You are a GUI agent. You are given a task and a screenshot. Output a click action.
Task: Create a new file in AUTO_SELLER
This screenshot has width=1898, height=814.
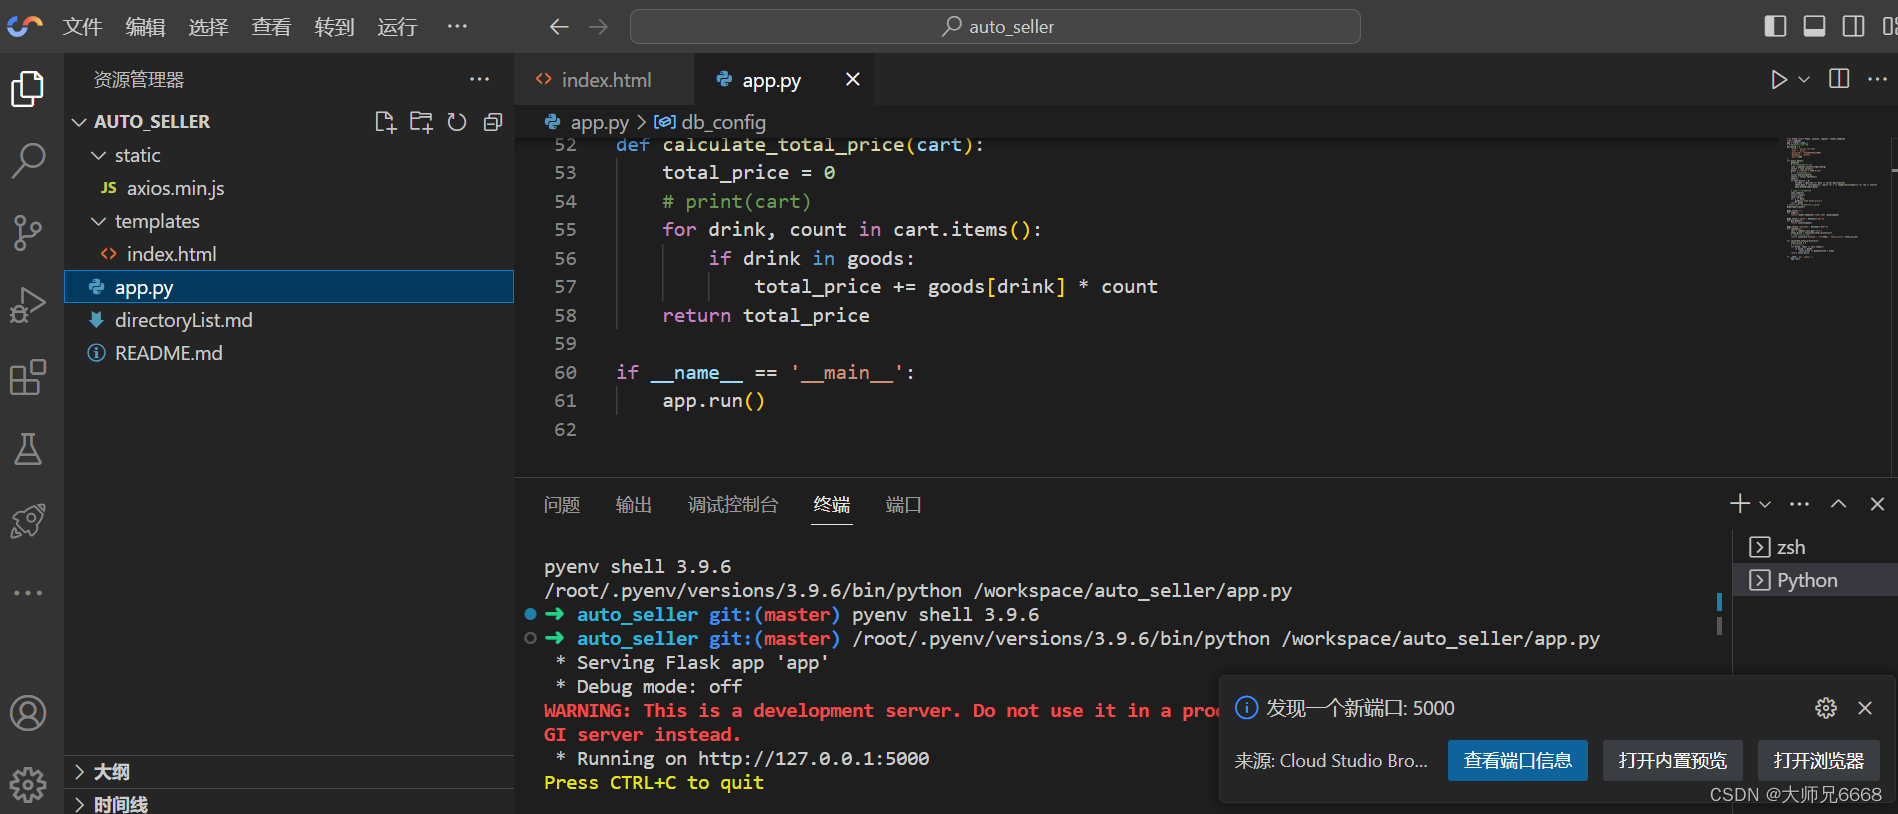coord(385,122)
